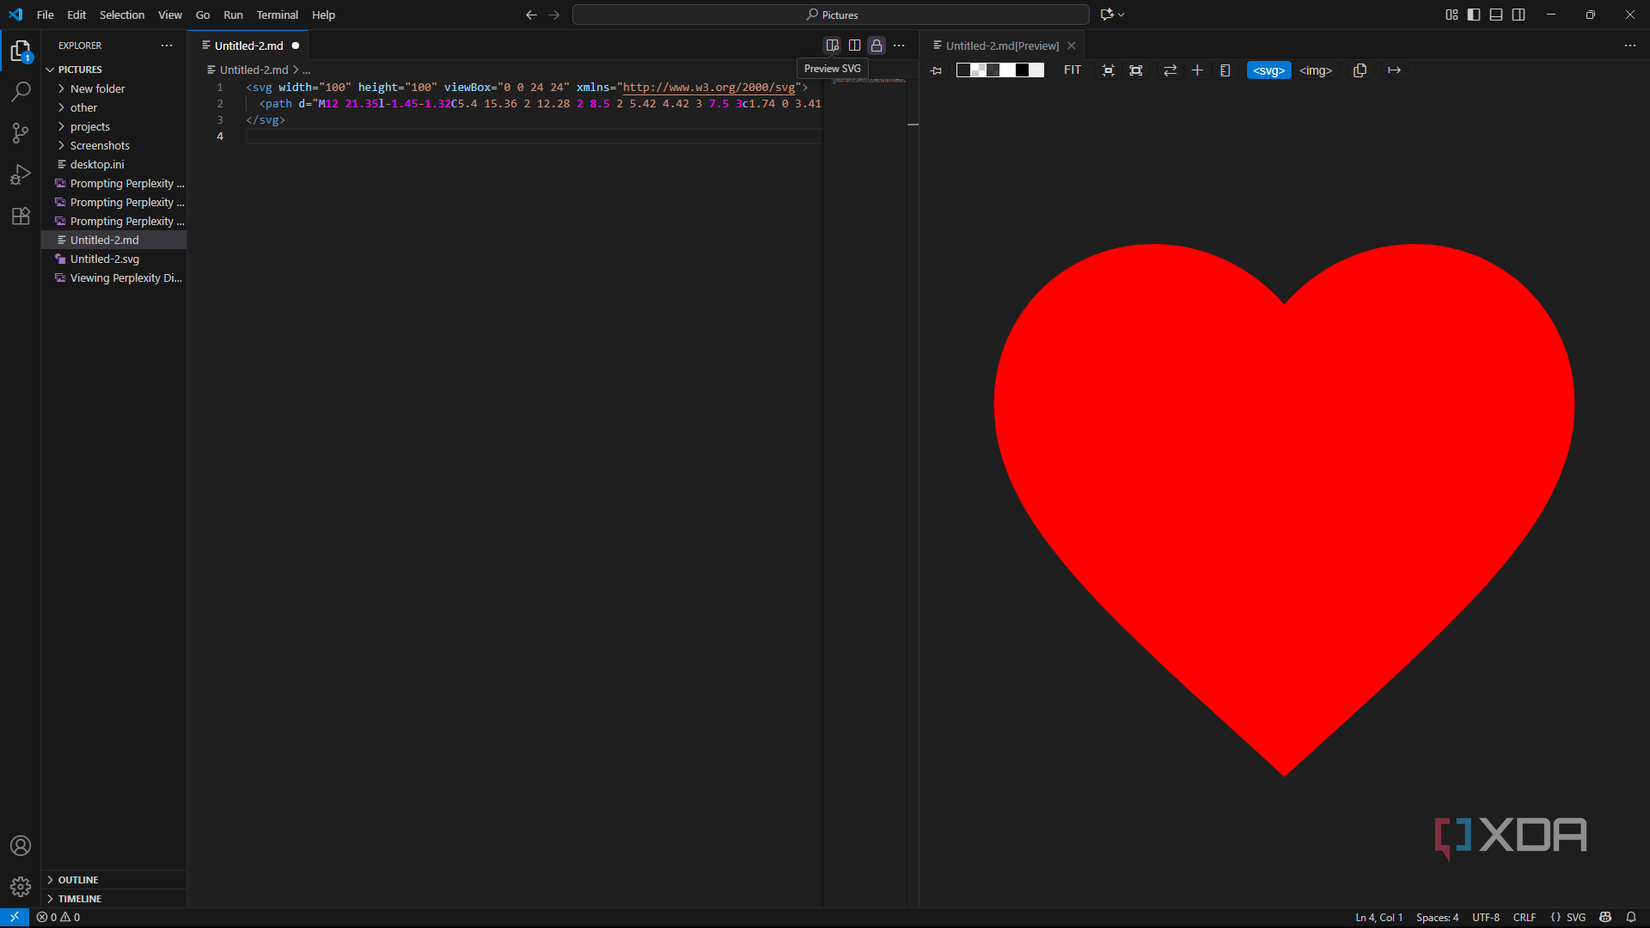Click Spaces: 4 indentation status
The height and width of the screenshot is (928, 1650).
(x=1437, y=917)
